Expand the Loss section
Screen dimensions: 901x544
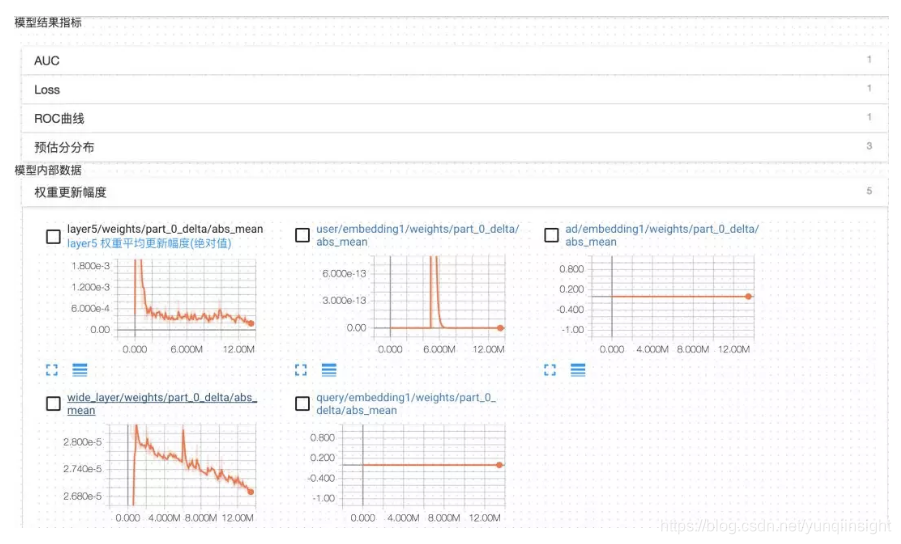[x=455, y=90]
